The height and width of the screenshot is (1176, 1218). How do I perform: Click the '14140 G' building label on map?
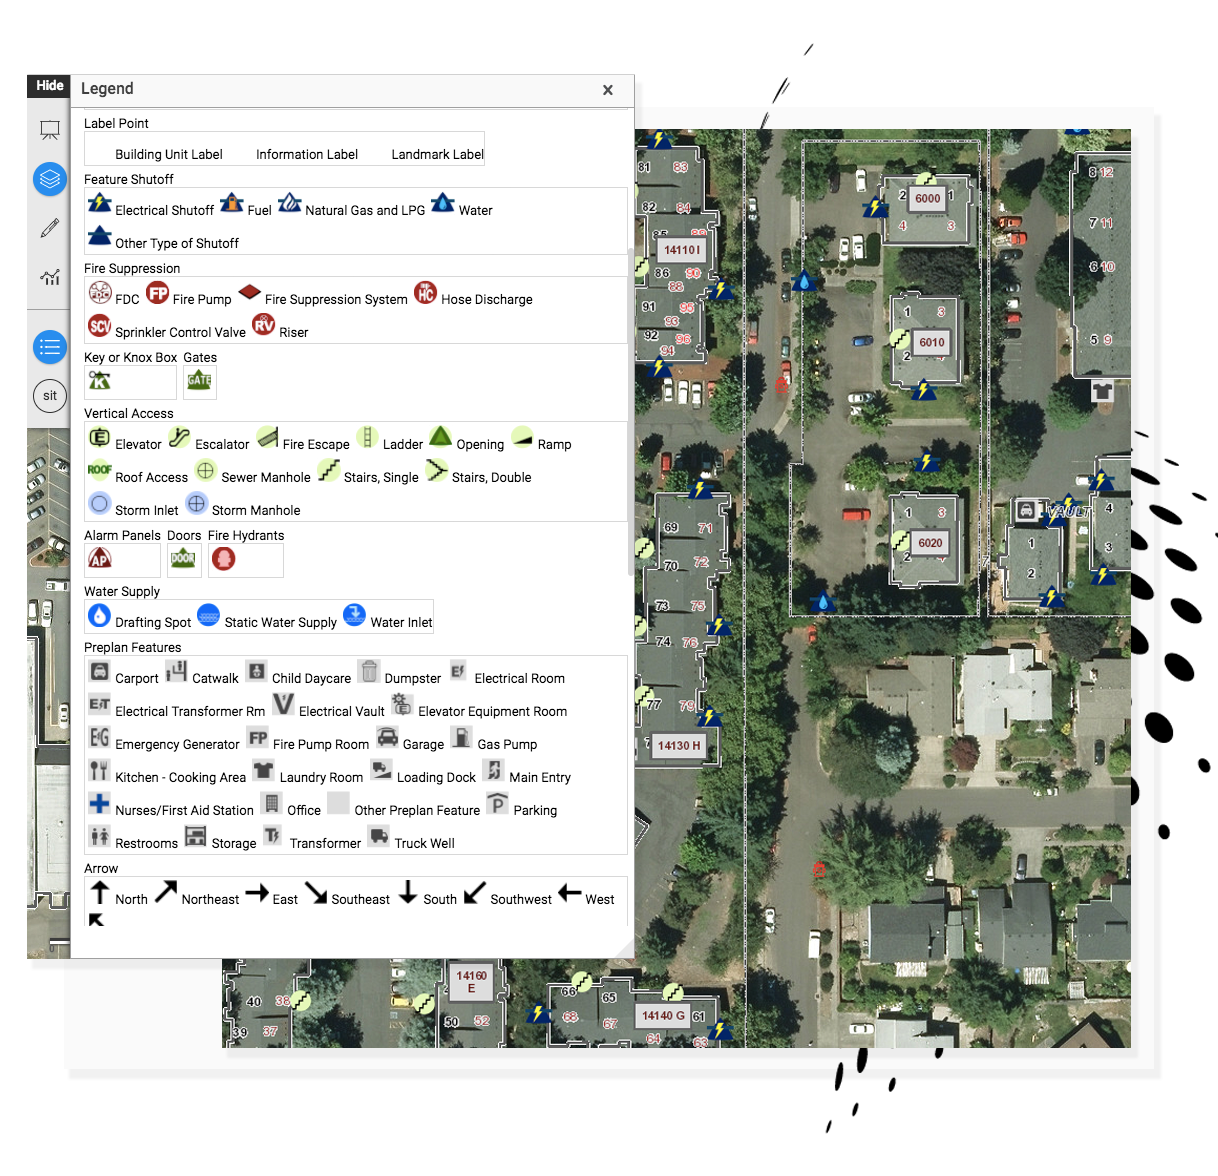click(x=664, y=1016)
